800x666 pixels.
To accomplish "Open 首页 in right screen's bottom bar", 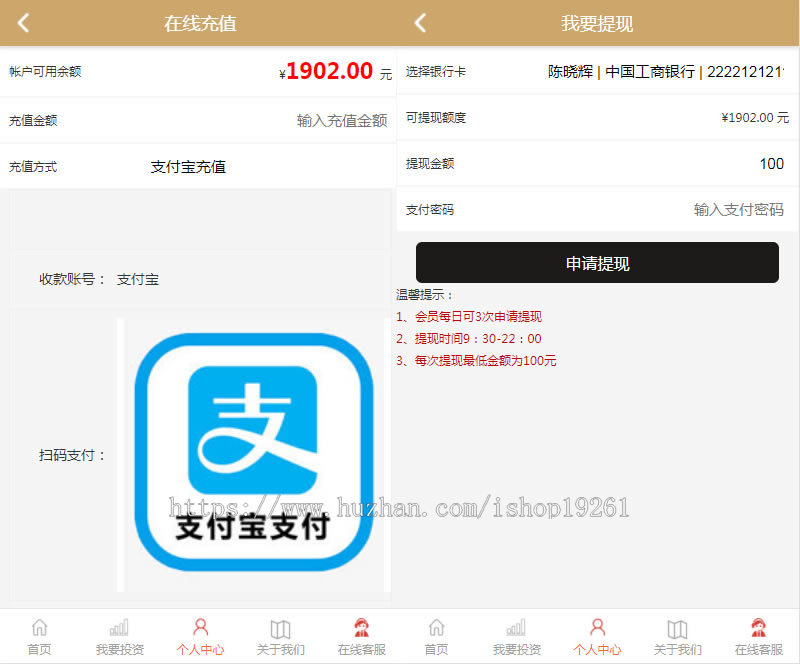I will pos(436,637).
